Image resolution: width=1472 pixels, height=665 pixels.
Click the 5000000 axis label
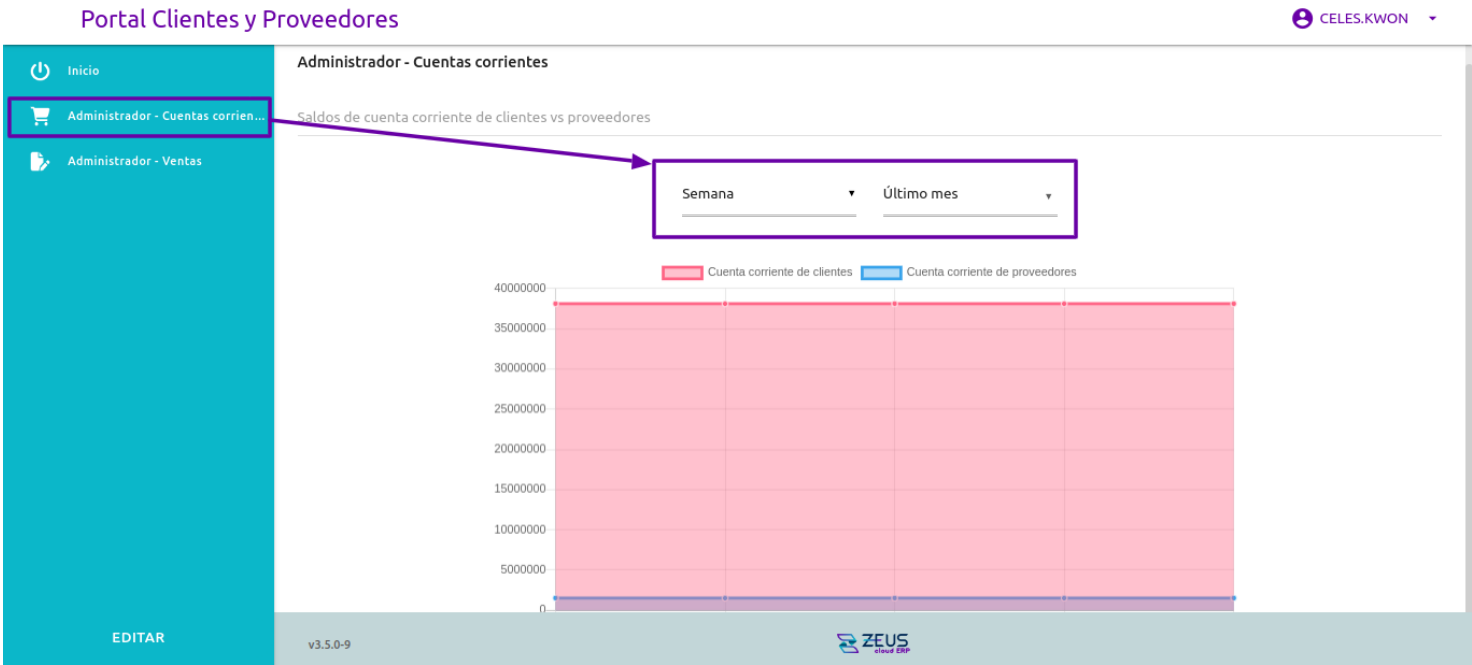pos(523,570)
